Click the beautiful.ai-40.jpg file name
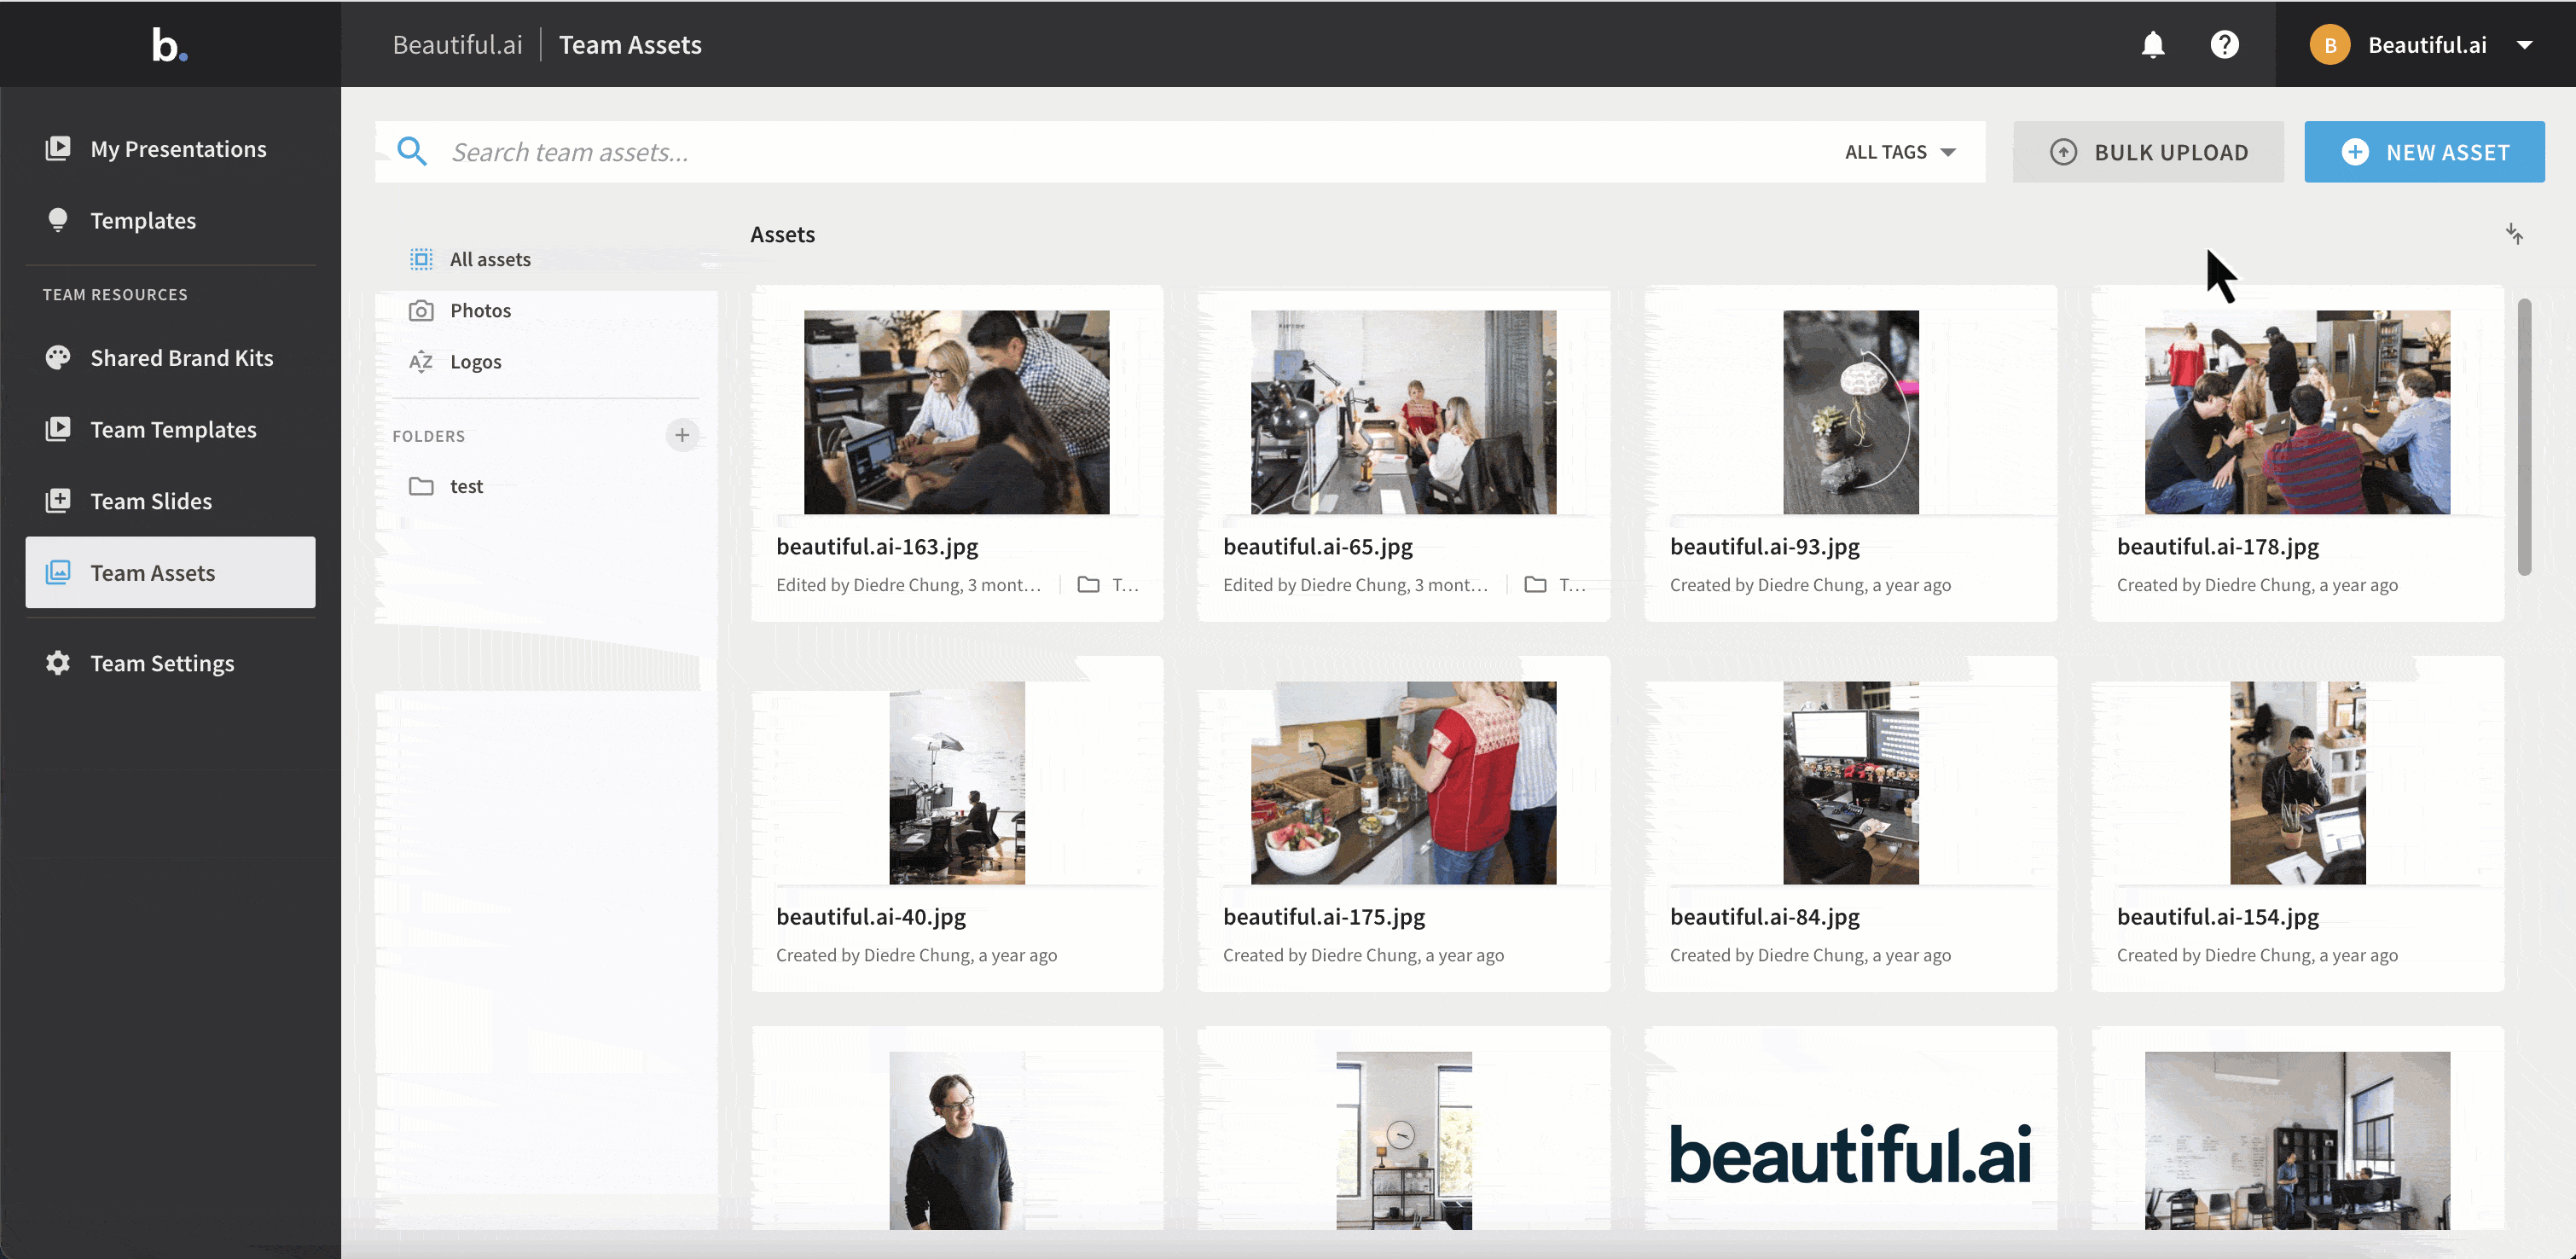 [870, 917]
